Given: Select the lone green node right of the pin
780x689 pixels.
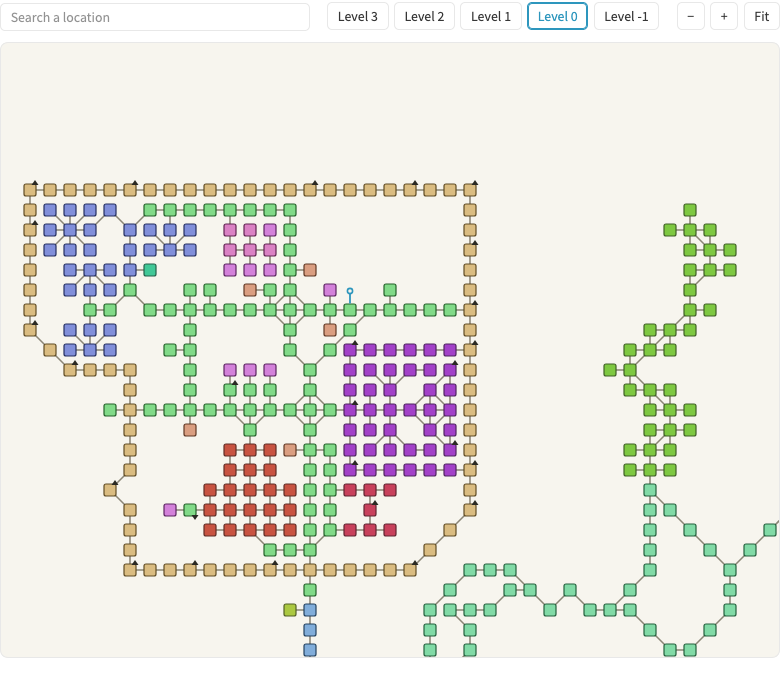Looking at the screenshot, I should [x=390, y=290].
